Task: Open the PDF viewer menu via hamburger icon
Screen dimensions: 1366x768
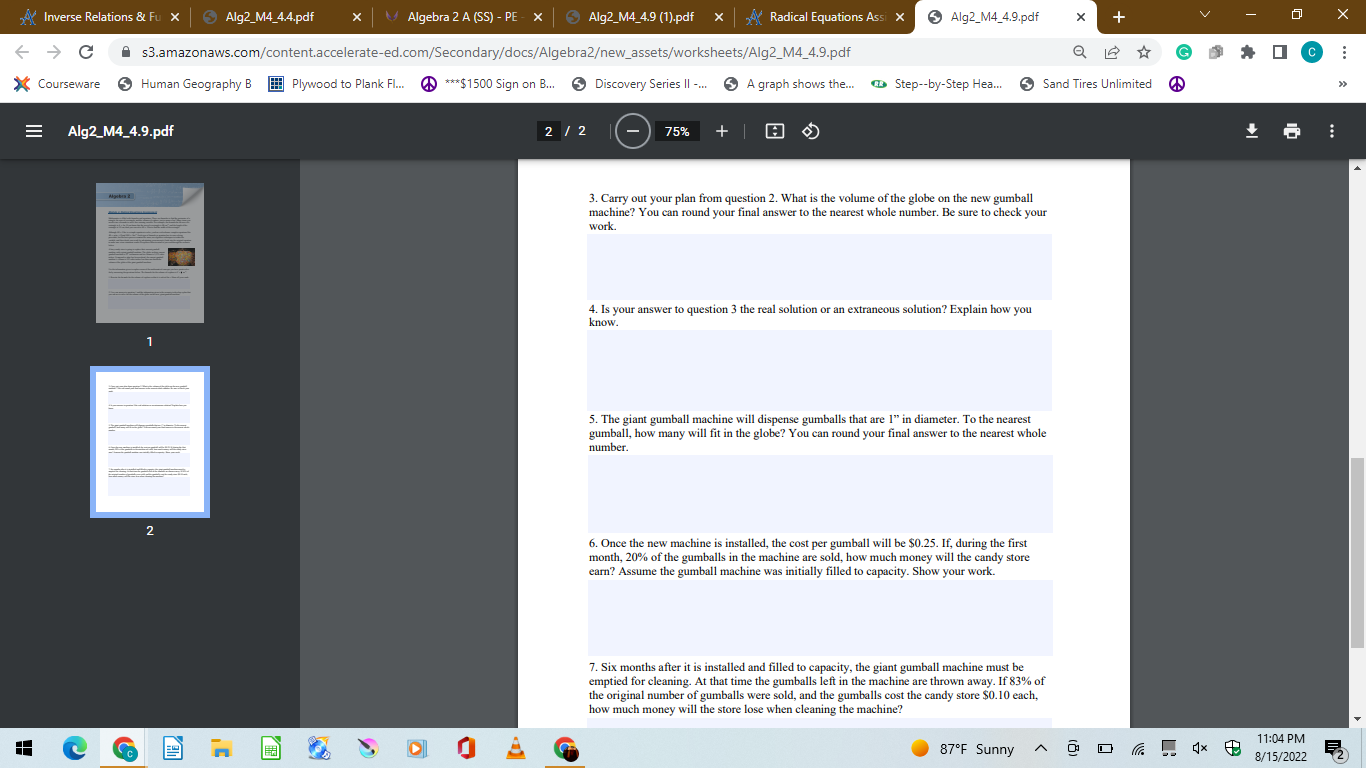Action: click(33, 131)
